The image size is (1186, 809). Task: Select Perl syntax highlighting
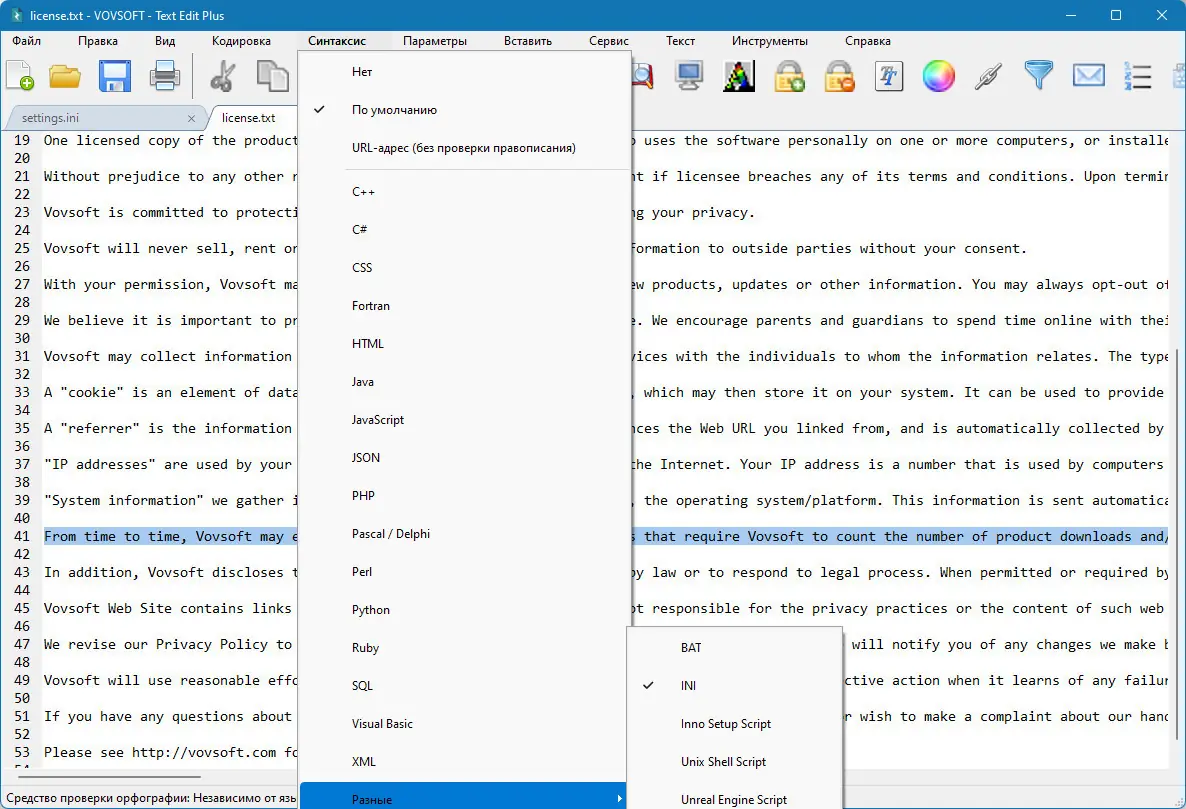pyautogui.click(x=465, y=572)
